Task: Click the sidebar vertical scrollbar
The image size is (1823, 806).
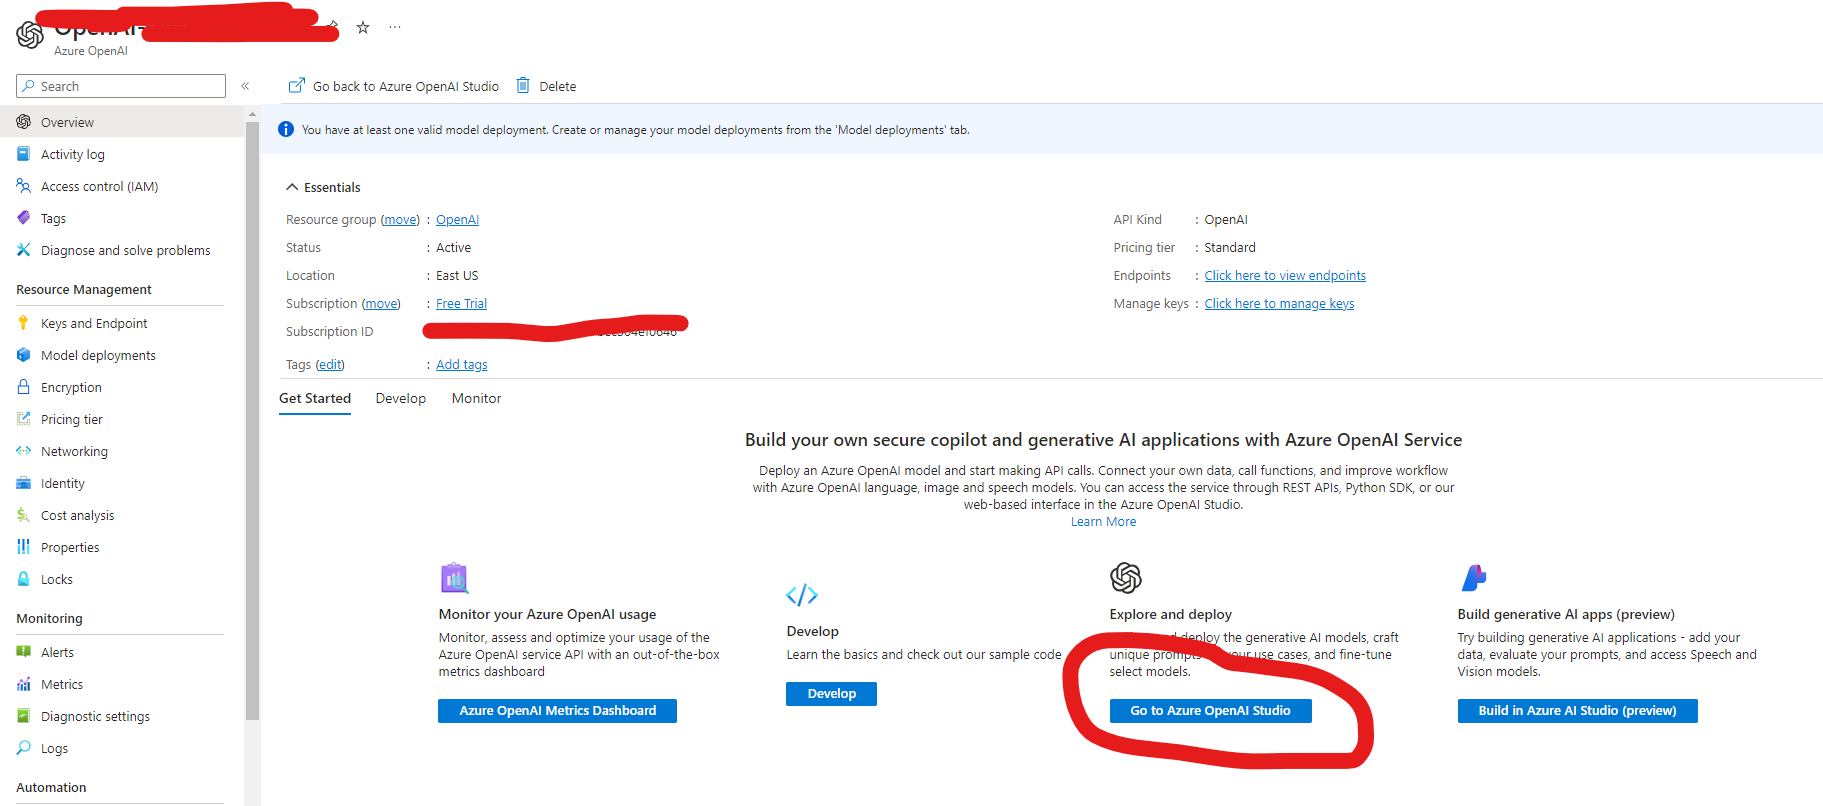Action: click(252, 420)
